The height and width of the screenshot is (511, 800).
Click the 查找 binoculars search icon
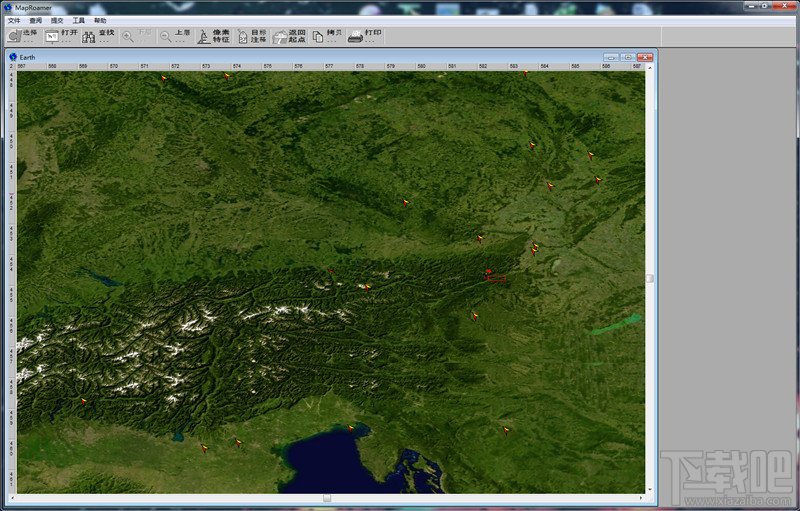pos(89,36)
